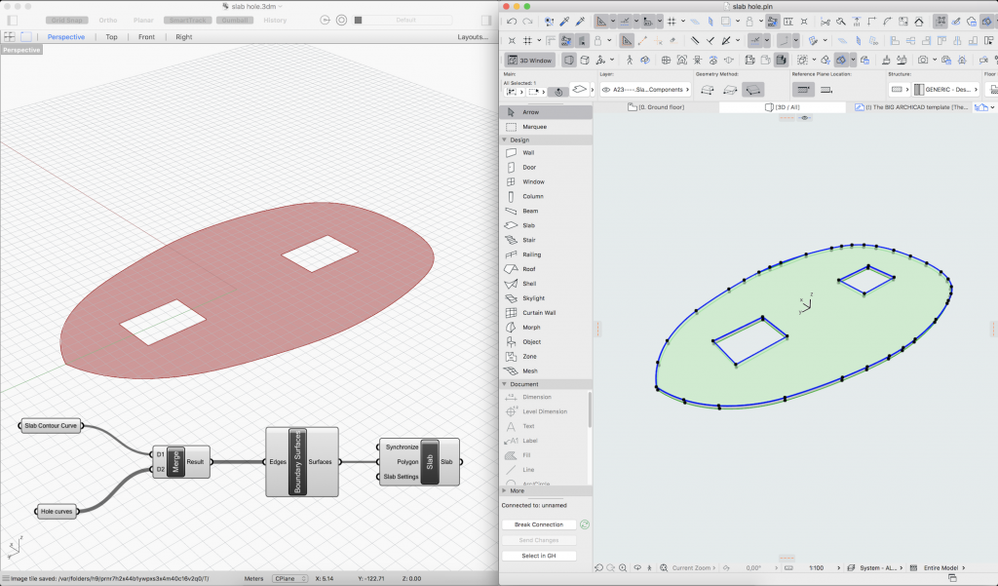The height and width of the screenshot is (586, 998).
Task: Activate the Marquee selection tool
Action: pos(534,127)
